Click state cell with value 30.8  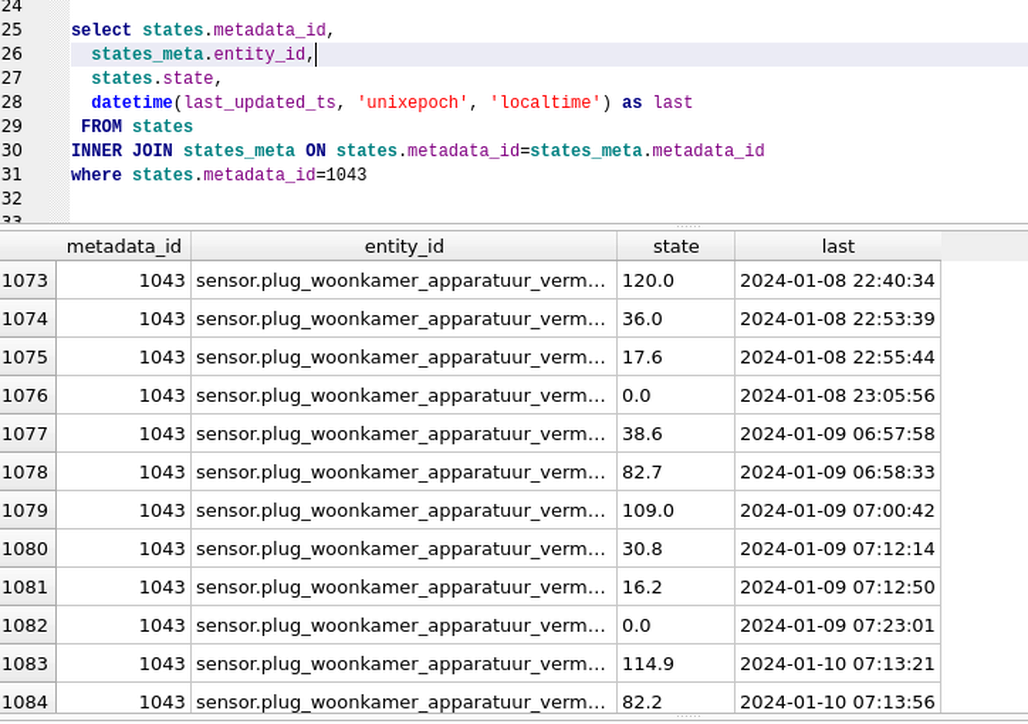[x=675, y=549]
